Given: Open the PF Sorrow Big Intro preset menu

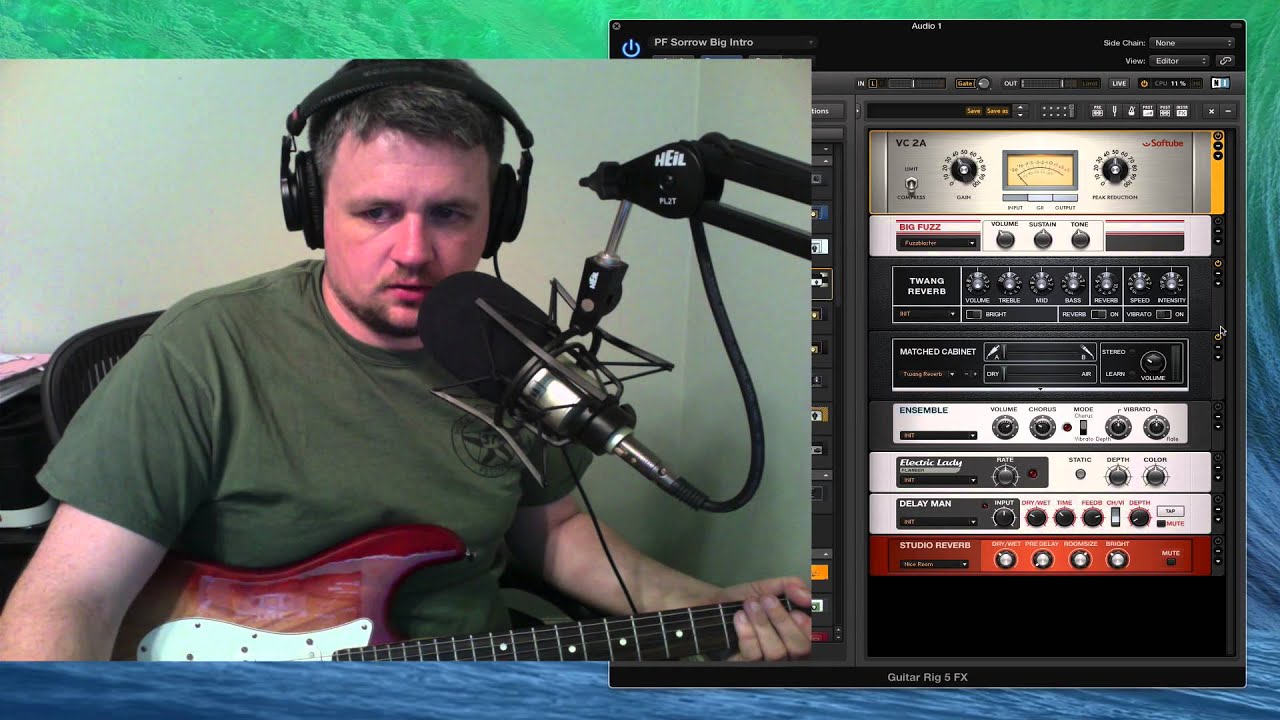Looking at the screenshot, I should pyautogui.click(x=732, y=43).
